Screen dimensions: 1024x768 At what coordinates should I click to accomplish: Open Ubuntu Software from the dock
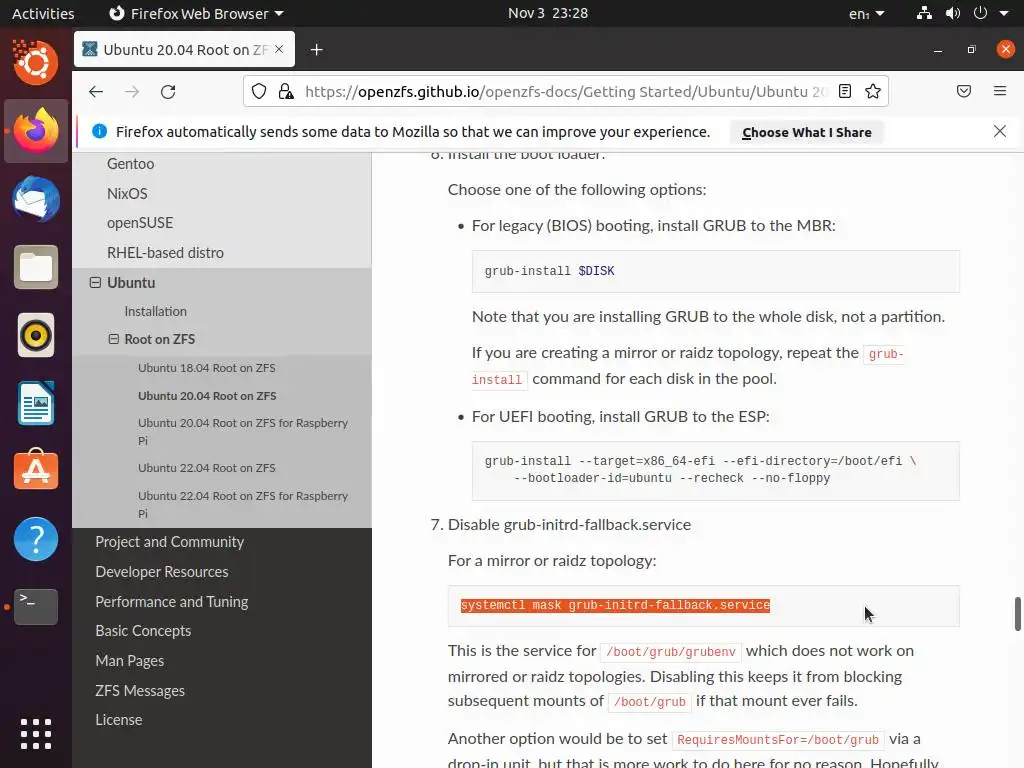point(36,470)
